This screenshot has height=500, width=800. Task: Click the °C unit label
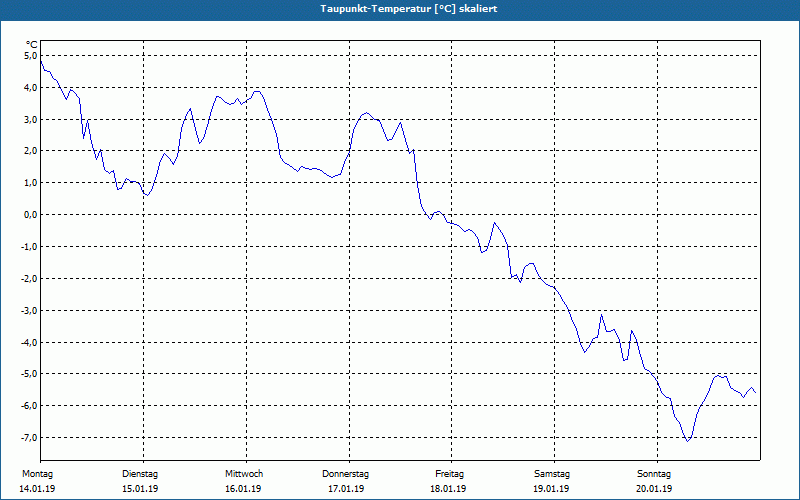[32, 45]
